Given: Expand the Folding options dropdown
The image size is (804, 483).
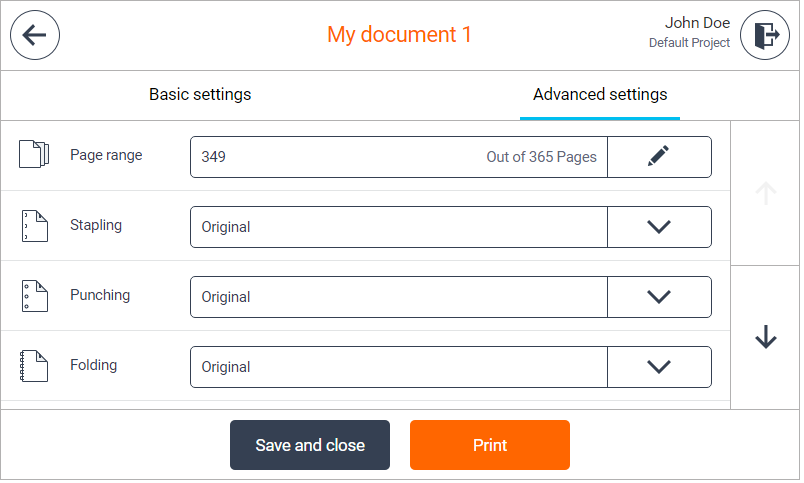Looking at the screenshot, I should point(658,367).
